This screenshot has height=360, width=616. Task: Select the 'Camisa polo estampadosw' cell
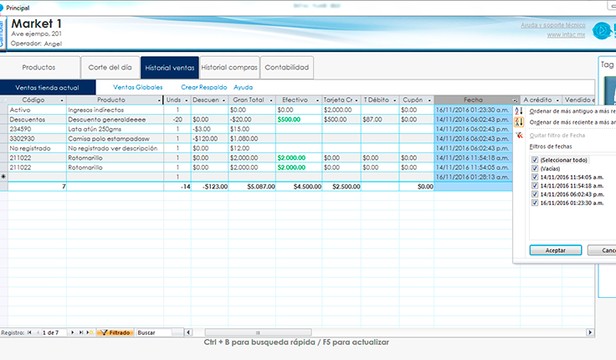click(115, 139)
